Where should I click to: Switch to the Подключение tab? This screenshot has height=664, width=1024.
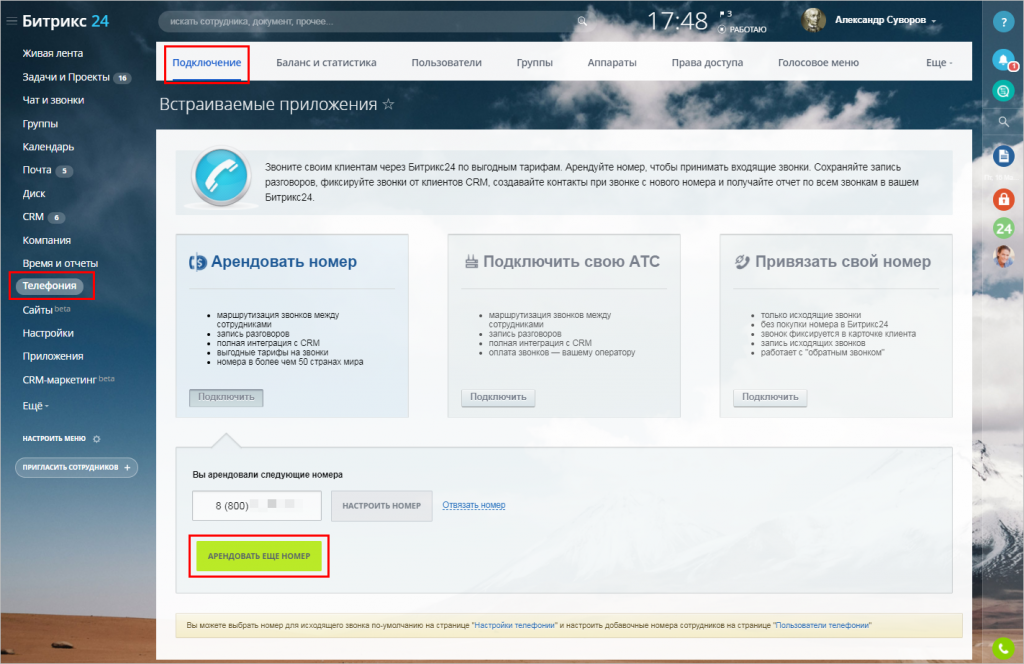206,63
